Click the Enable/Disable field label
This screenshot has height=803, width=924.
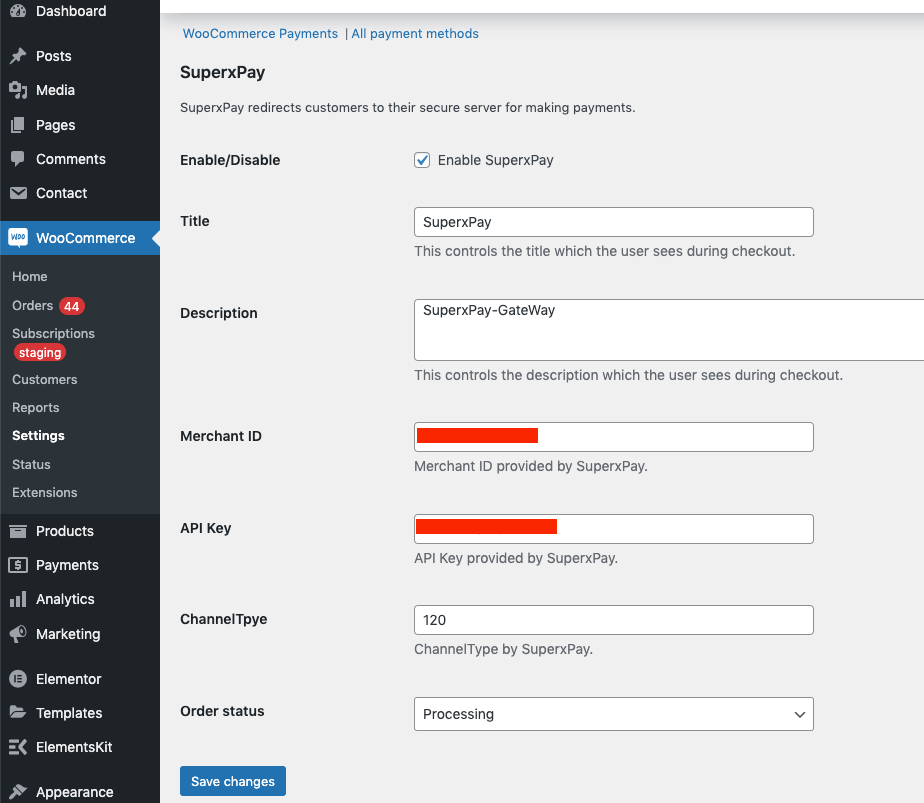click(x=230, y=160)
